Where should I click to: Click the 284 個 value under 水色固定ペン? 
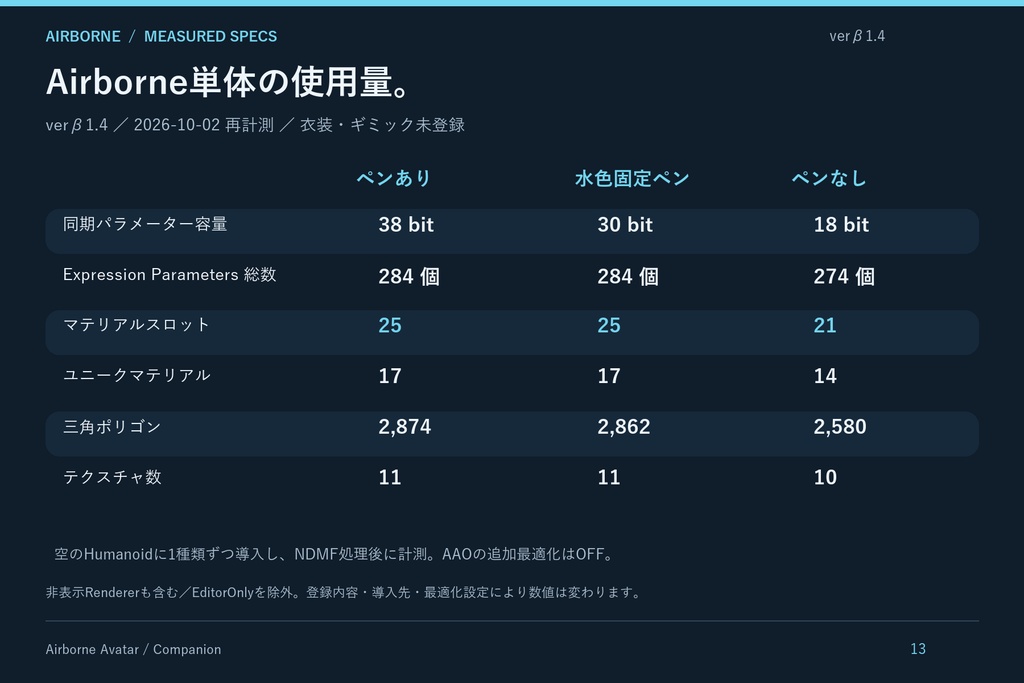[x=628, y=276]
